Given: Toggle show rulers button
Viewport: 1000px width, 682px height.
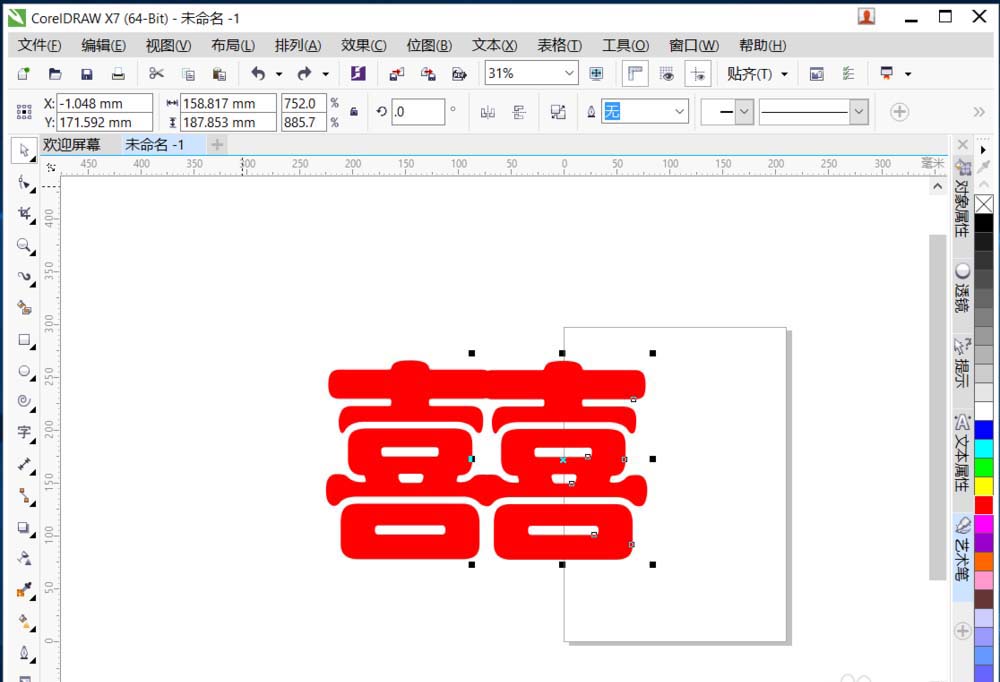Looking at the screenshot, I should 635,73.
